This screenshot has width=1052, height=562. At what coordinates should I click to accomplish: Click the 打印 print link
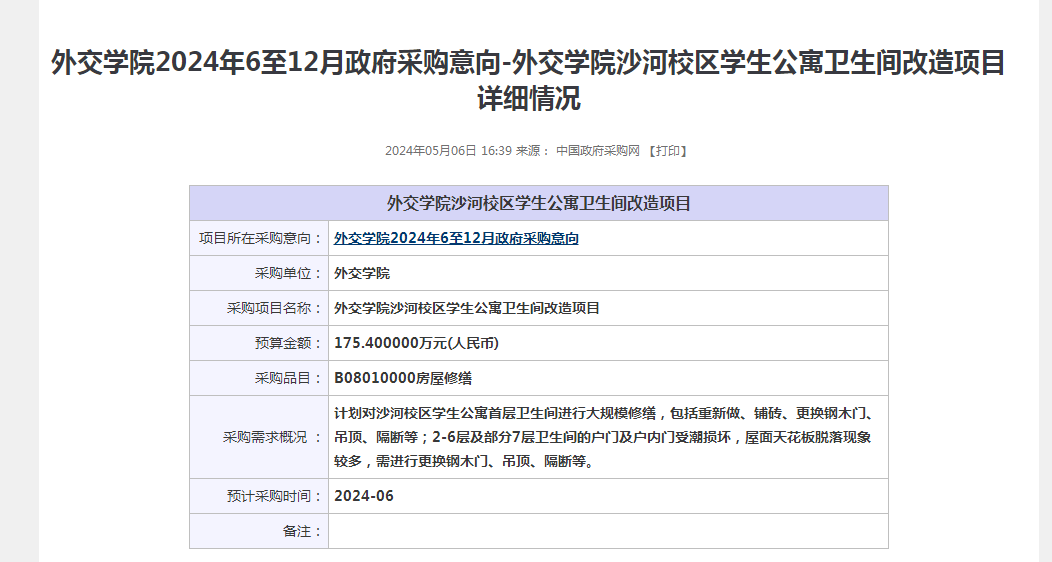coord(667,151)
